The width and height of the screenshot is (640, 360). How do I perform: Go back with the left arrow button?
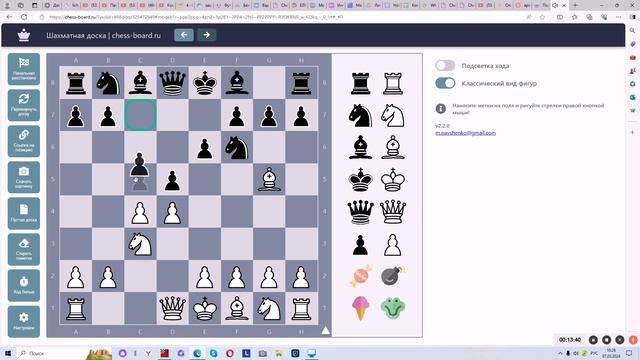pos(184,35)
